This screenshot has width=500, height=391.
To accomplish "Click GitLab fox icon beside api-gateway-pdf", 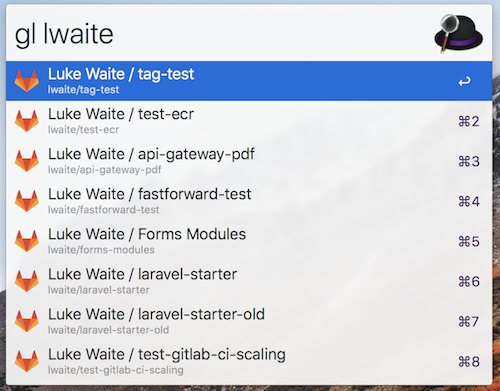I will (27, 161).
